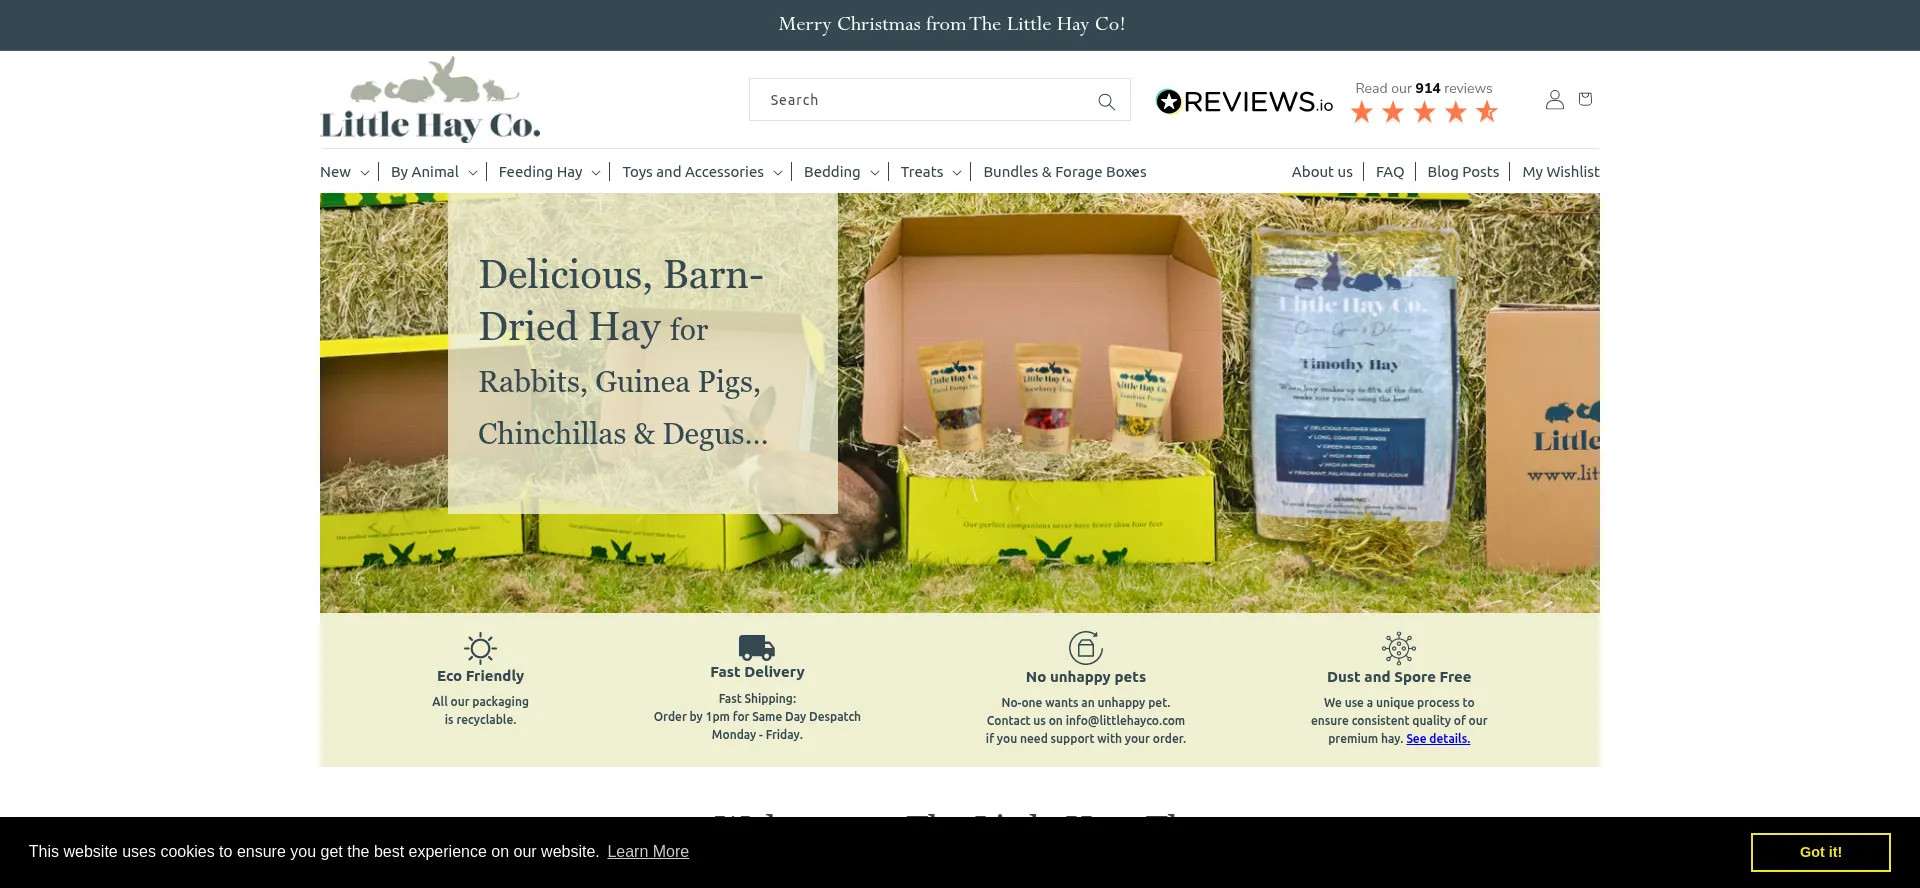Go to About us page

point(1322,172)
